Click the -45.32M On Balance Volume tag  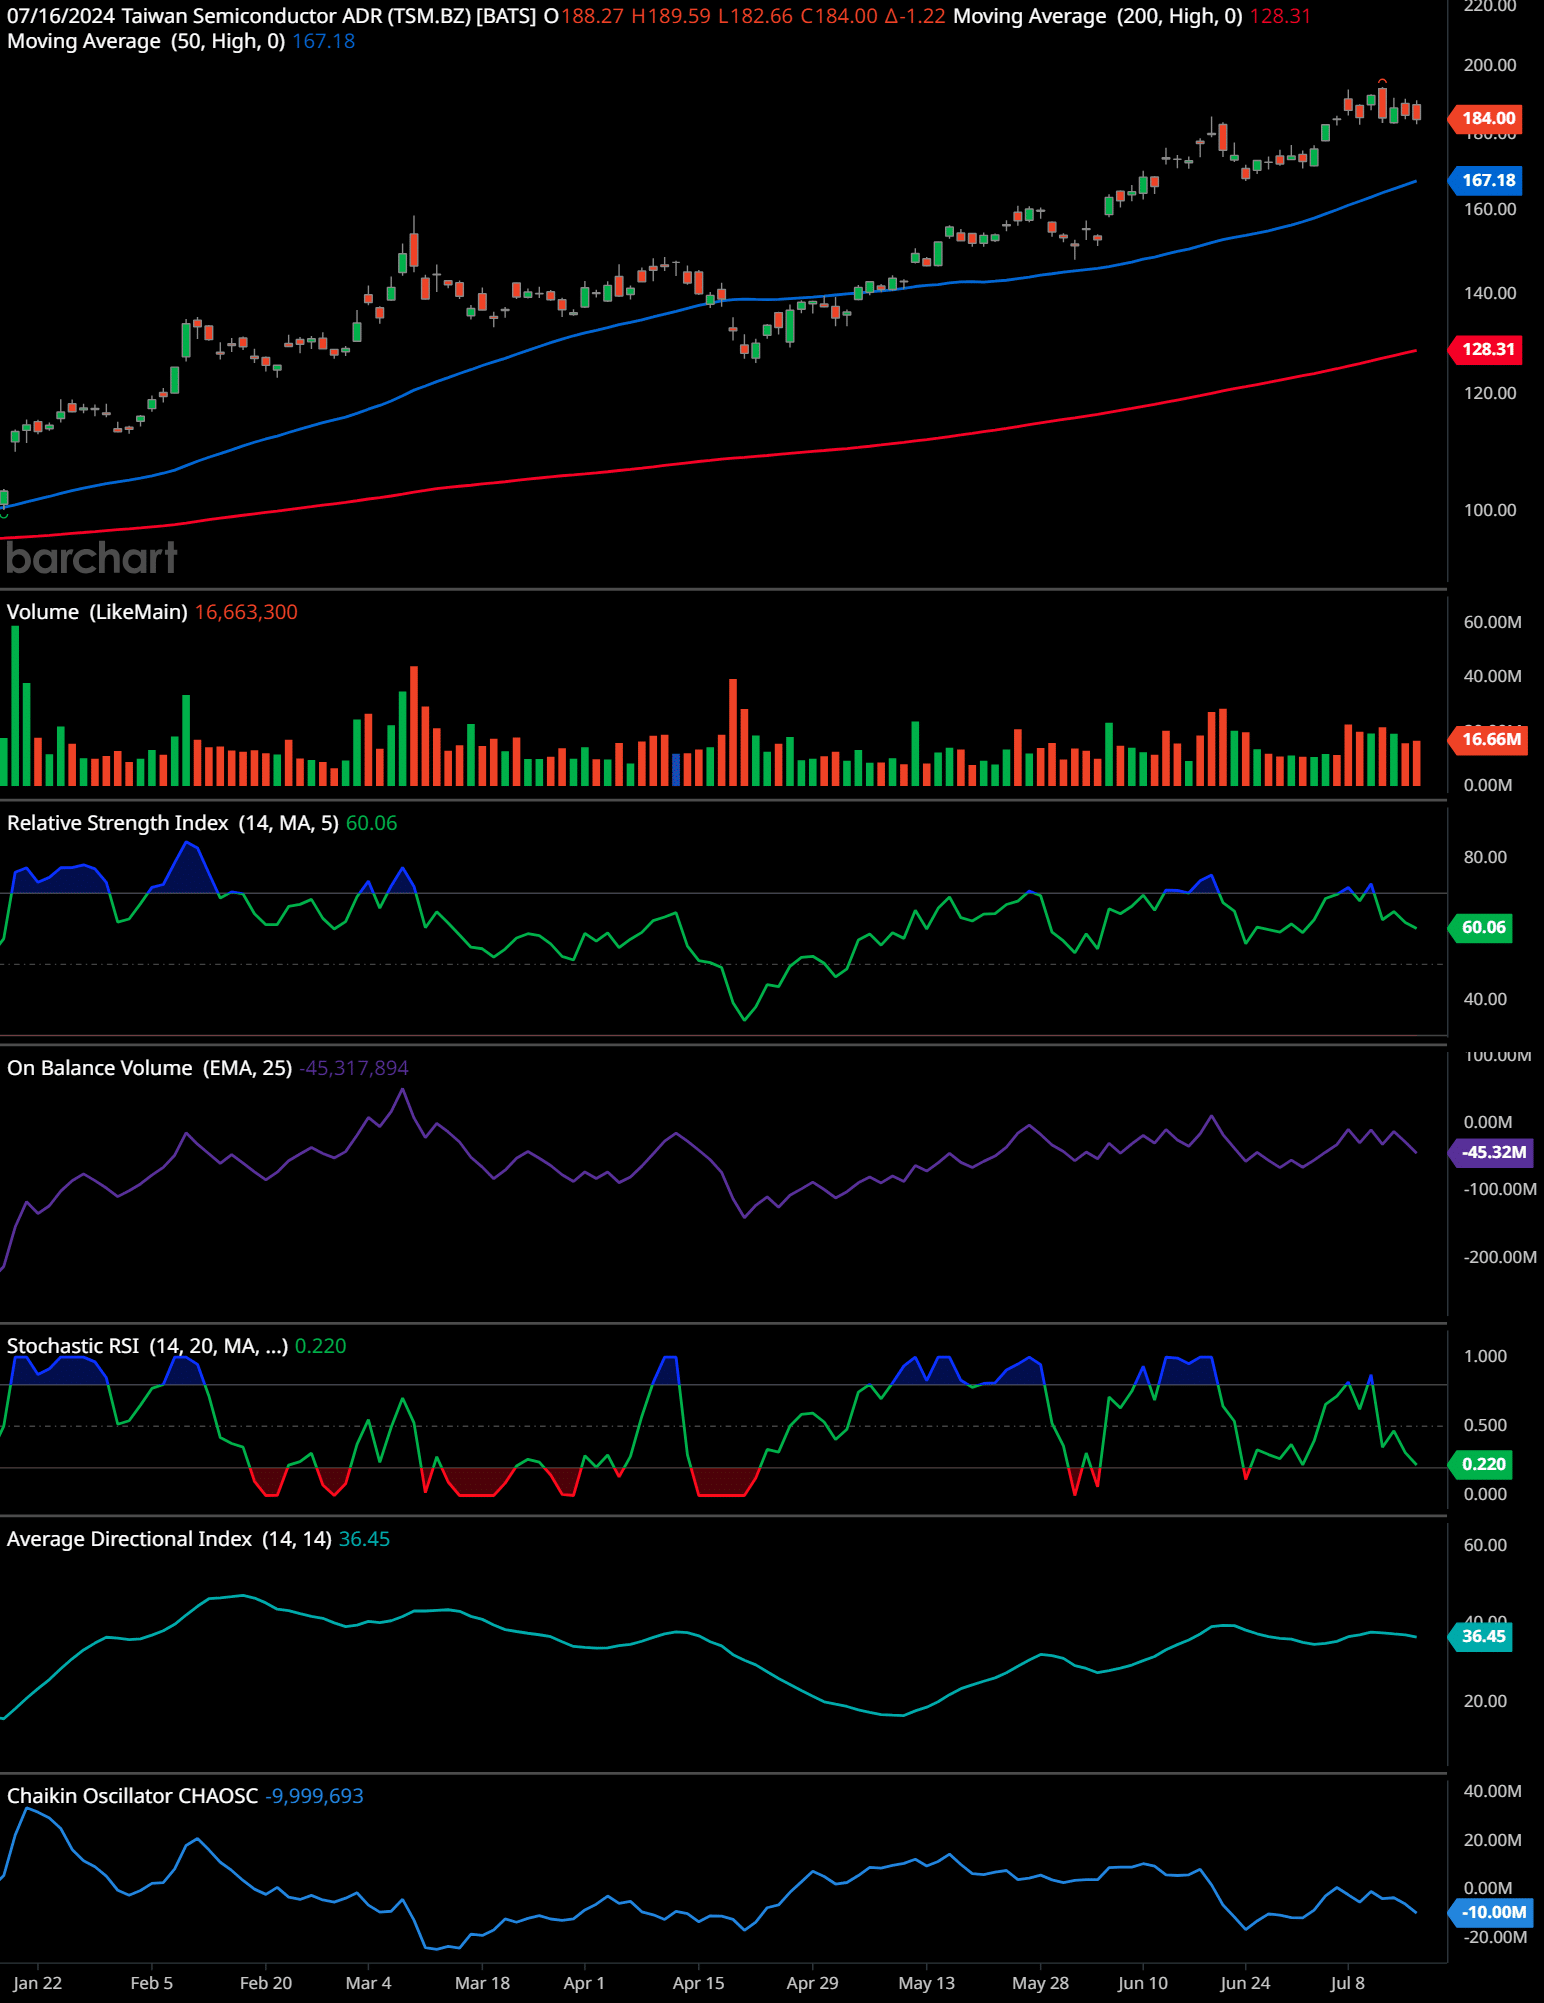click(x=1492, y=1152)
